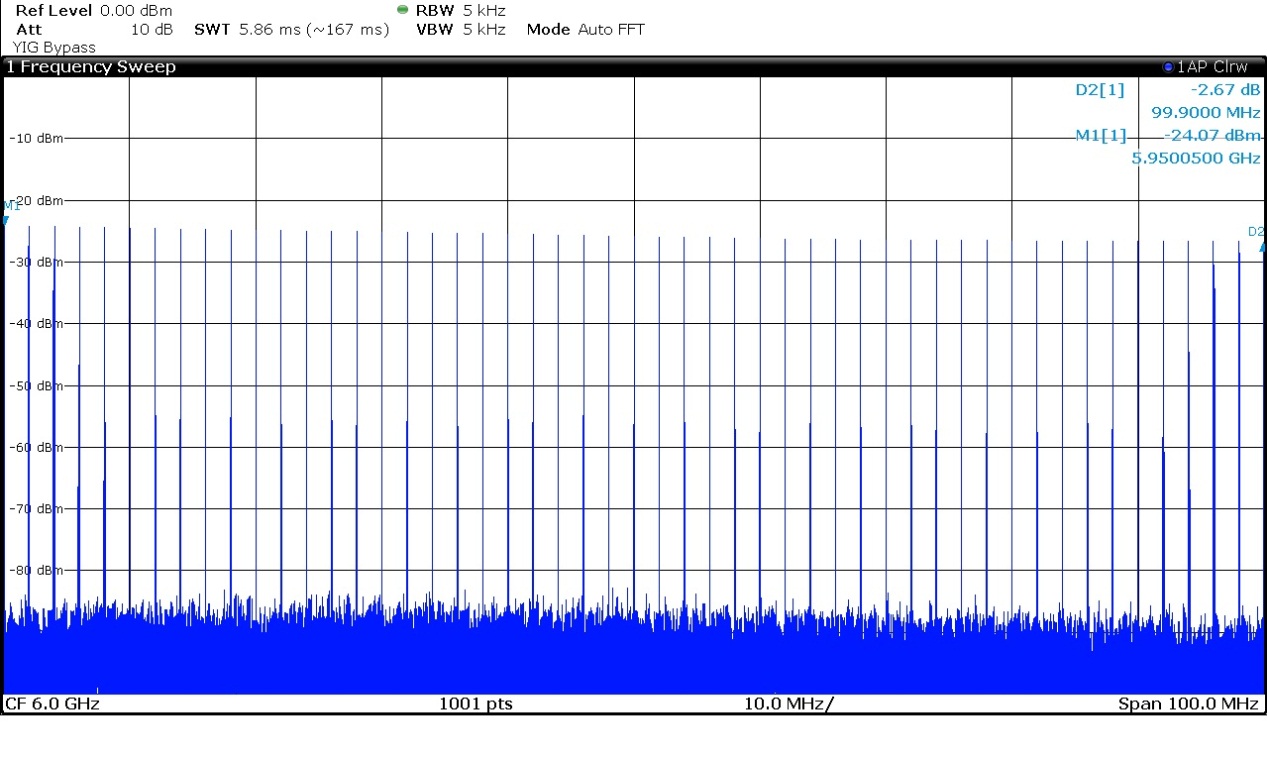
Task: Click the Span 100.0 MHz label
Action: [x=1187, y=704]
